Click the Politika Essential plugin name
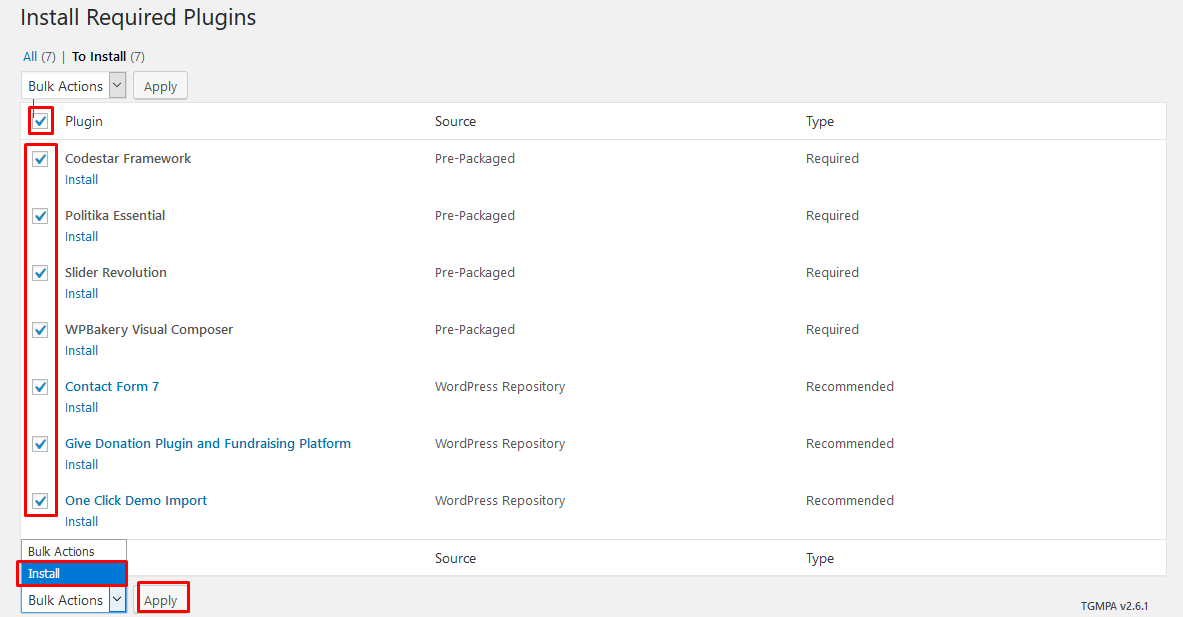The width and height of the screenshot is (1183, 617). point(115,215)
